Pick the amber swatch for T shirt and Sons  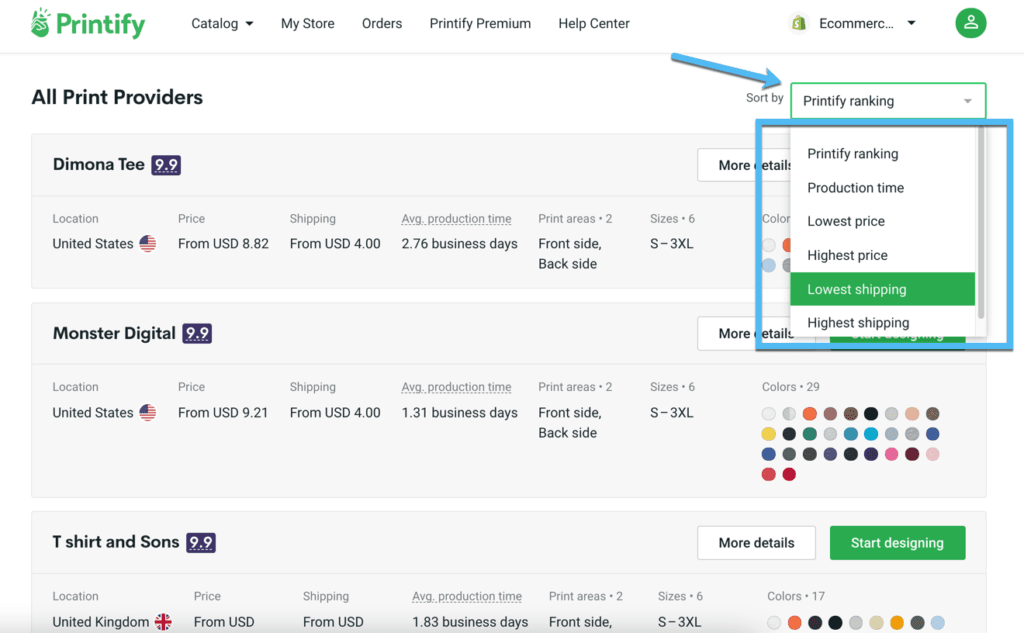[897, 623]
